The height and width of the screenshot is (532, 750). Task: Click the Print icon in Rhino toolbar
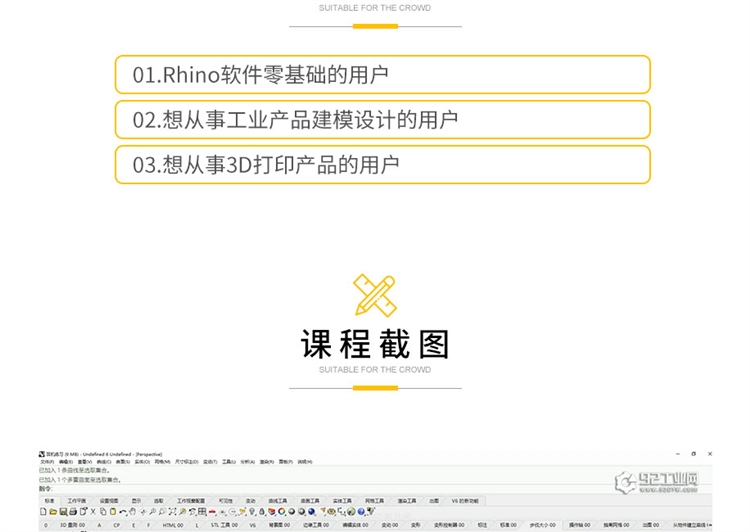click(x=73, y=511)
